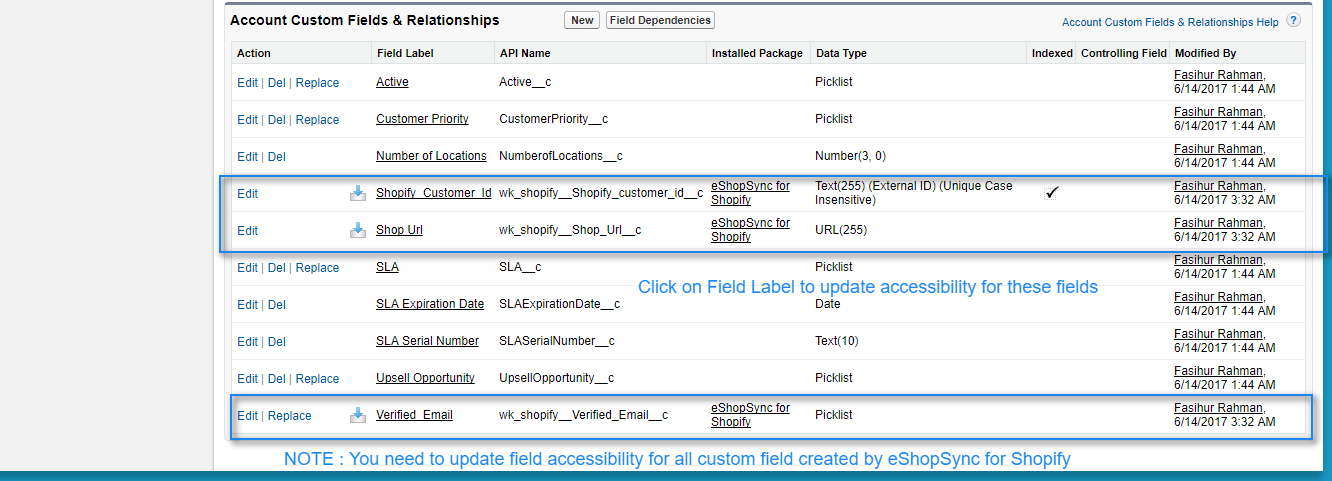Open the Shopify_Customer_Id field label

[433, 193]
